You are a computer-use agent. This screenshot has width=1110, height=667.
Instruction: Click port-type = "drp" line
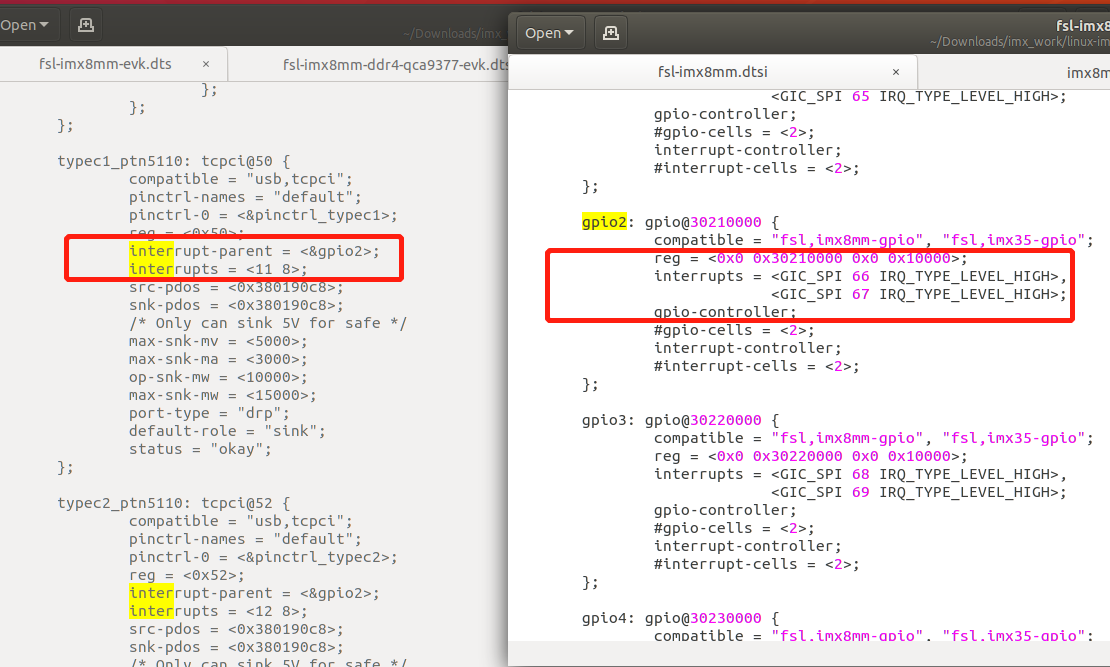tap(209, 414)
